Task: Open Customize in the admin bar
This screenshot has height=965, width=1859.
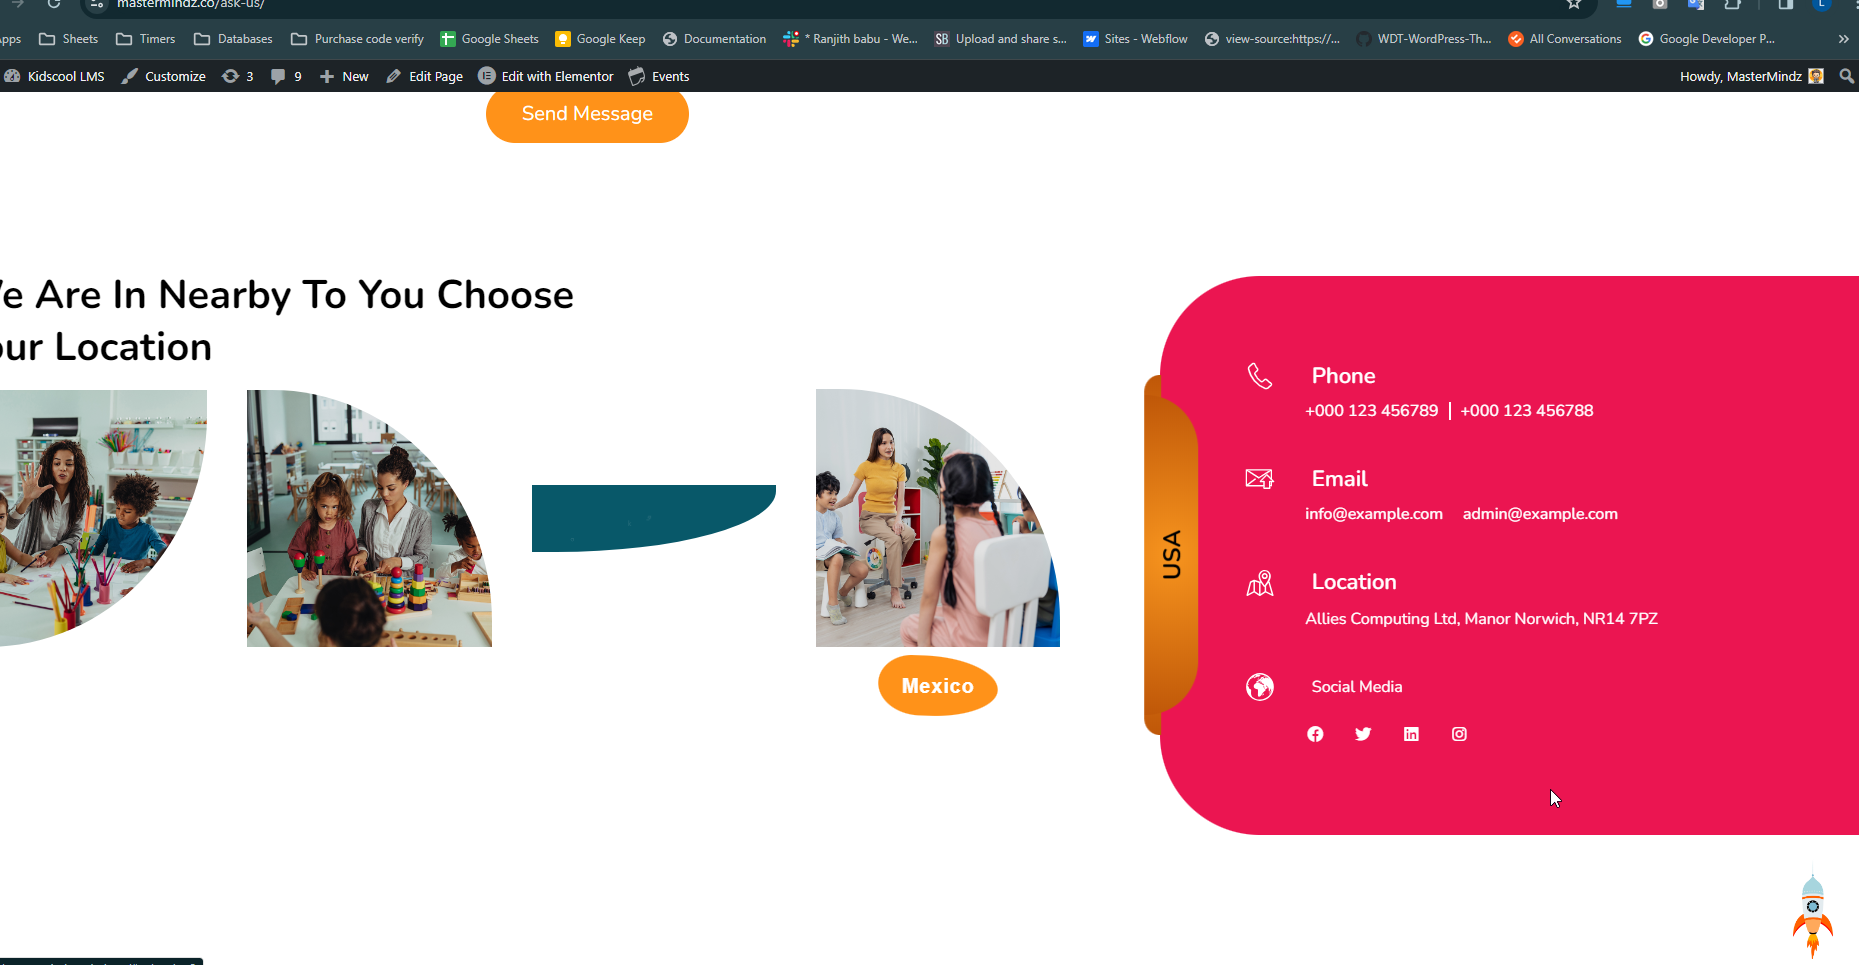Action: click(164, 76)
